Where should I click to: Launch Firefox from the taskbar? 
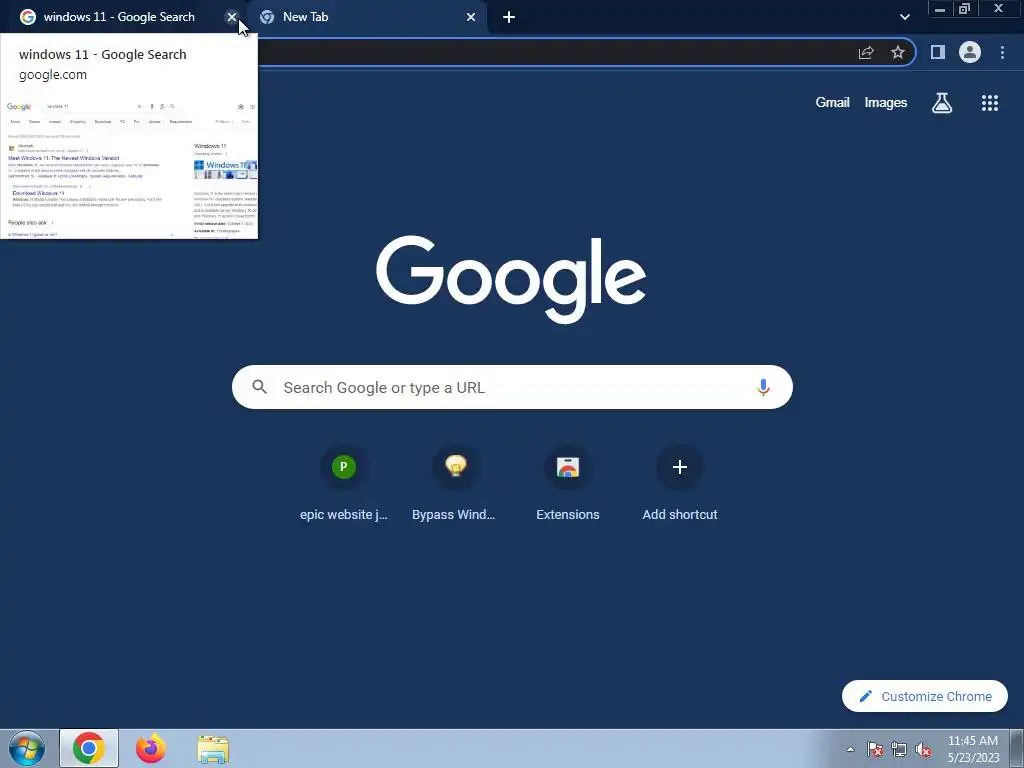(x=151, y=748)
